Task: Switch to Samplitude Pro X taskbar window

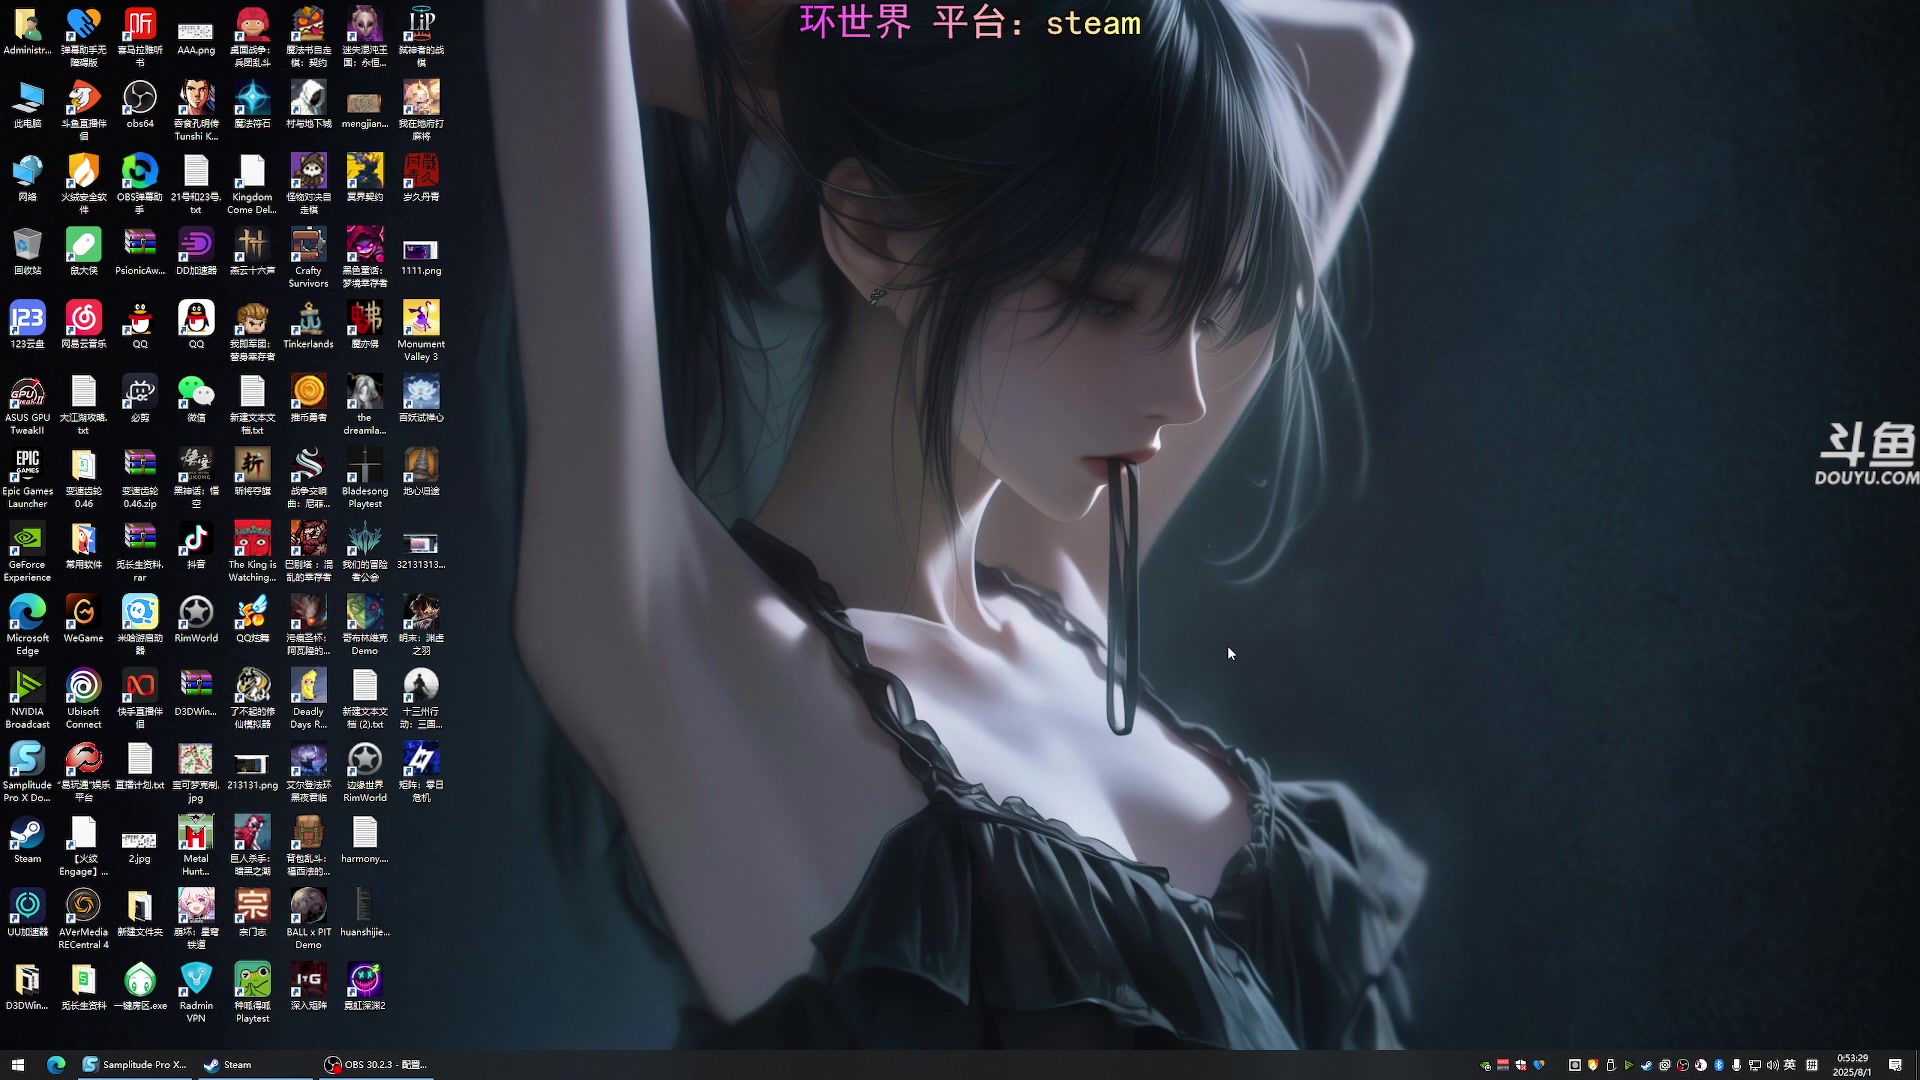Action: coord(135,1065)
